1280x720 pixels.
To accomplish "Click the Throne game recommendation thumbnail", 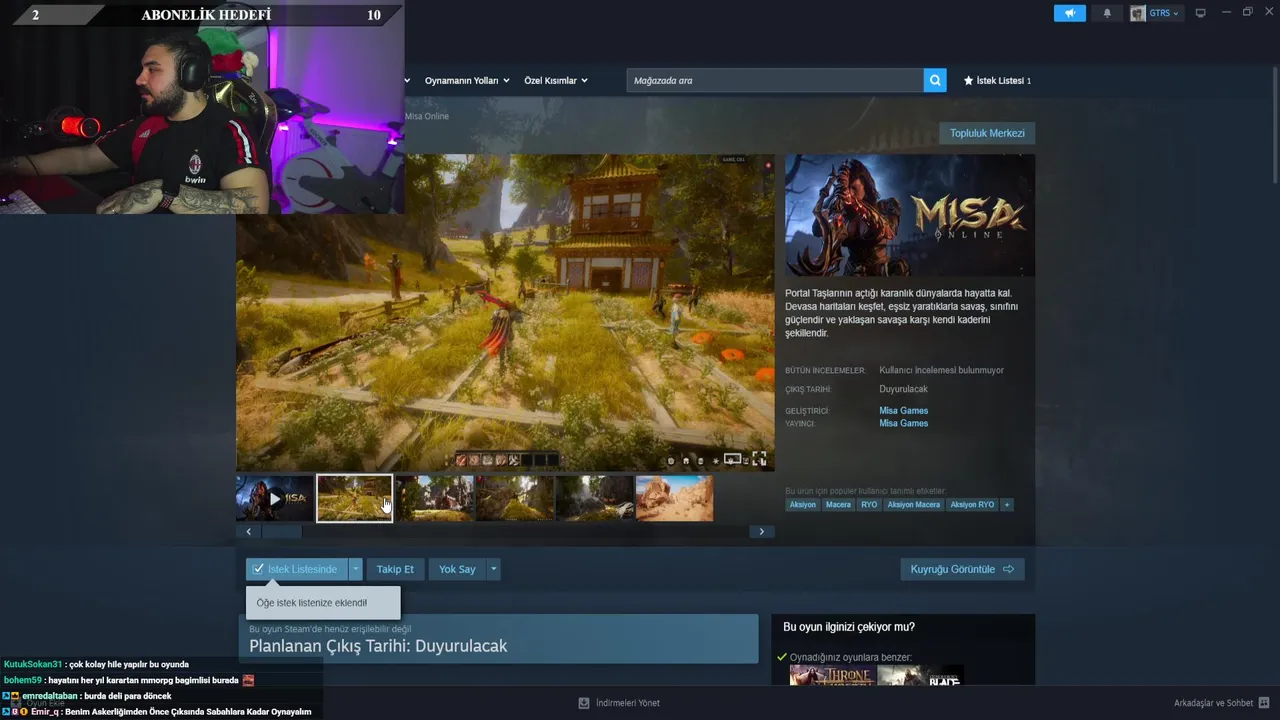I will click(832, 676).
